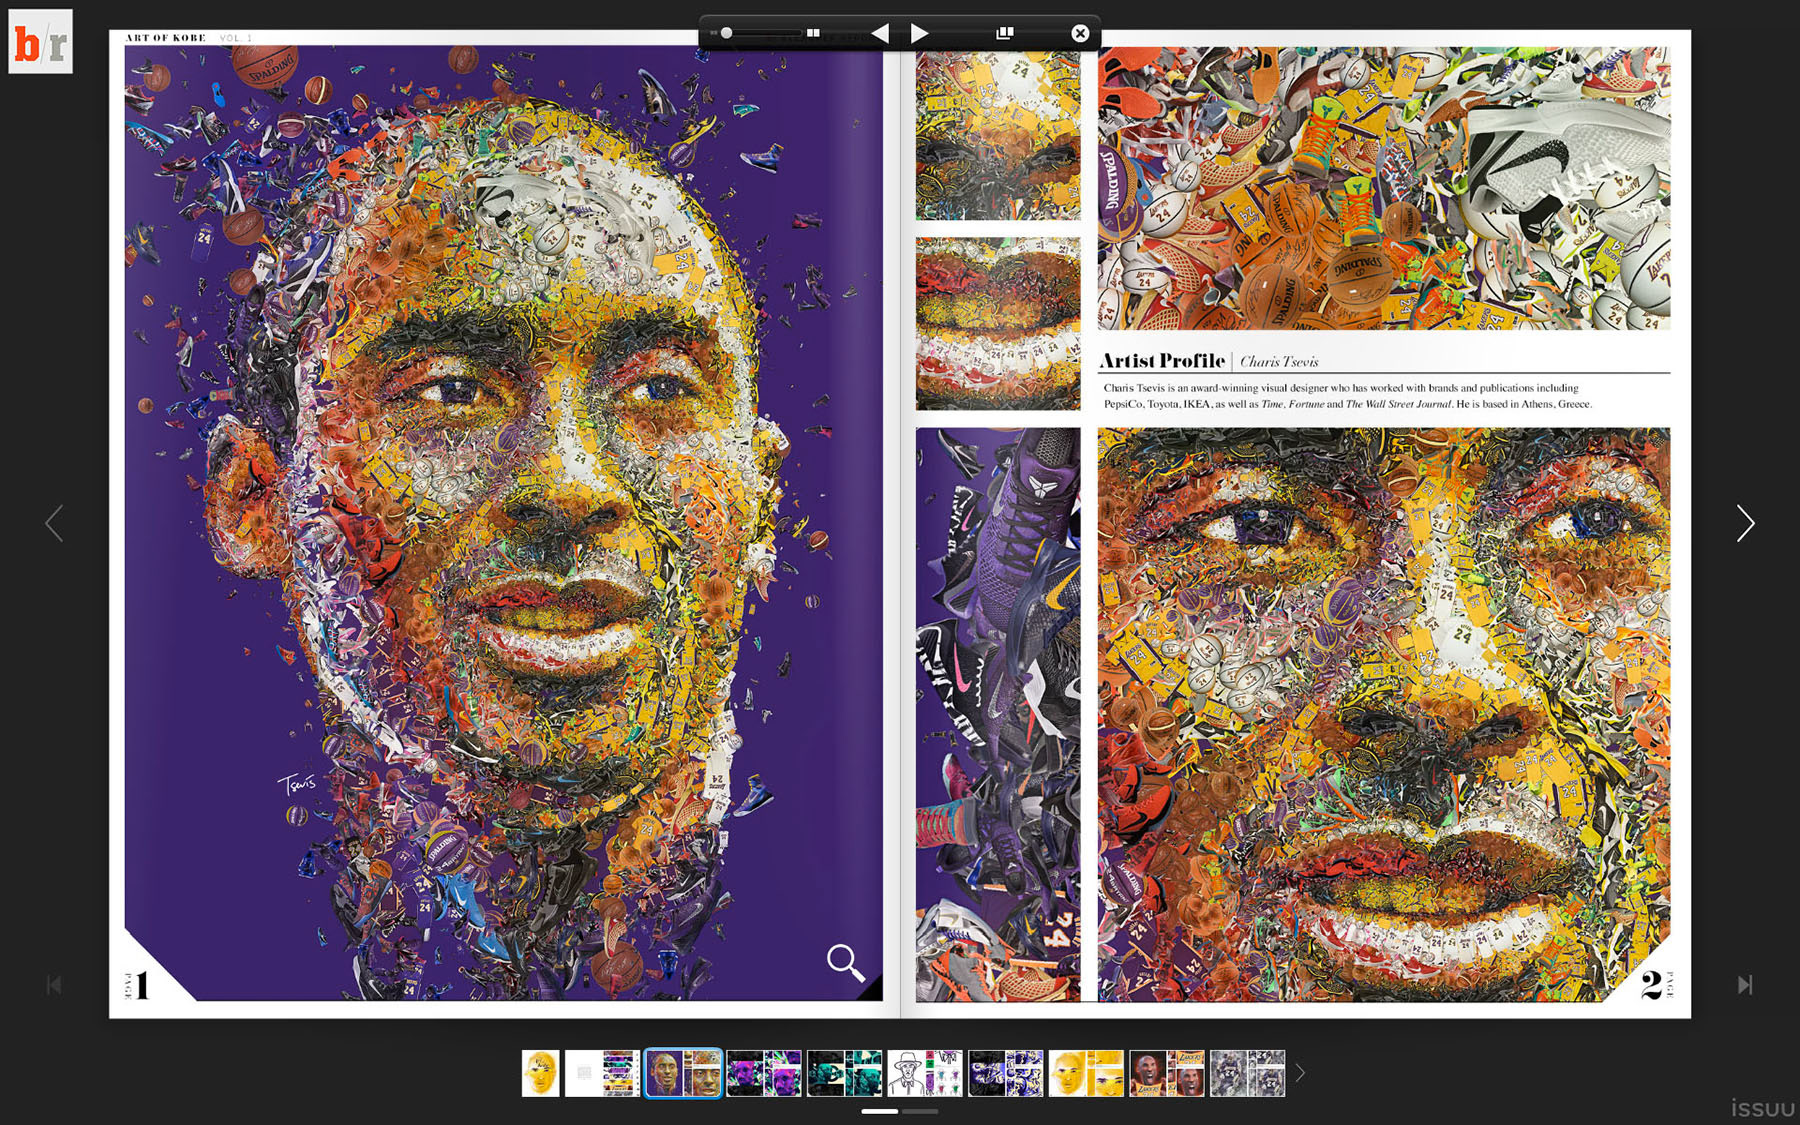Image resolution: width=1800 pixels, height=1125 pixels.
Task: Open the Bleacher Report b/r logo
Action: click(x=41, y=42)
